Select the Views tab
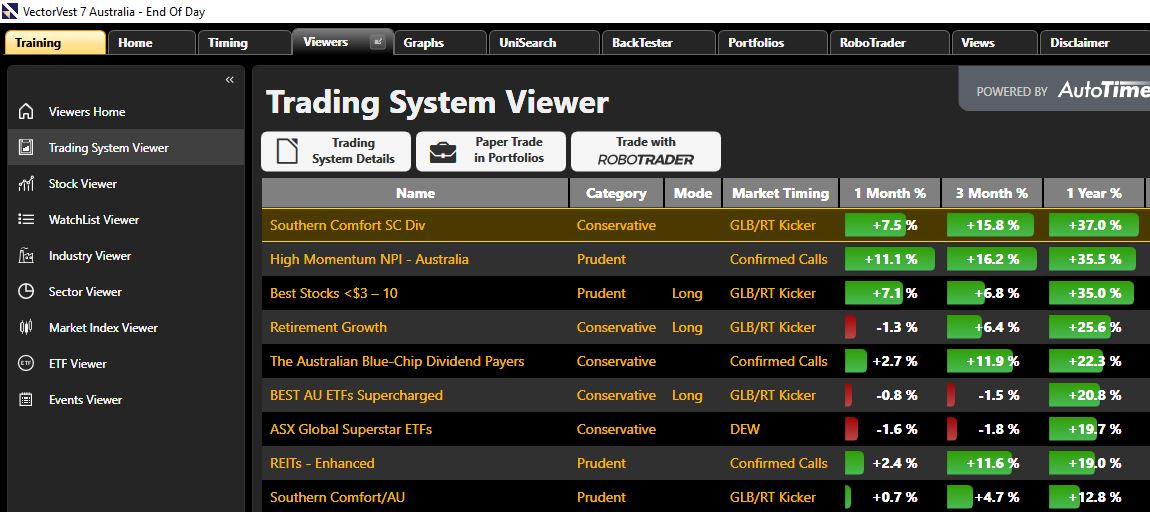1150x512 pixels. tap(994, 43)
